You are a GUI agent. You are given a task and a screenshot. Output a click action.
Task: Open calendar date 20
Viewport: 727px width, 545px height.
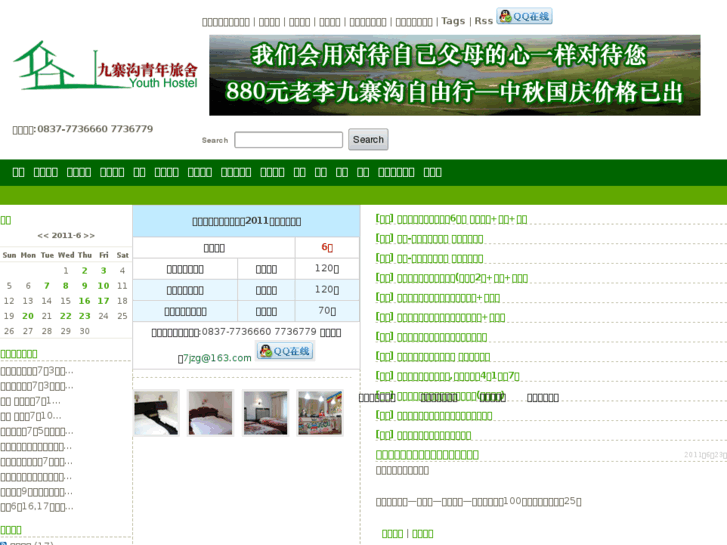(x=28, y=316)
